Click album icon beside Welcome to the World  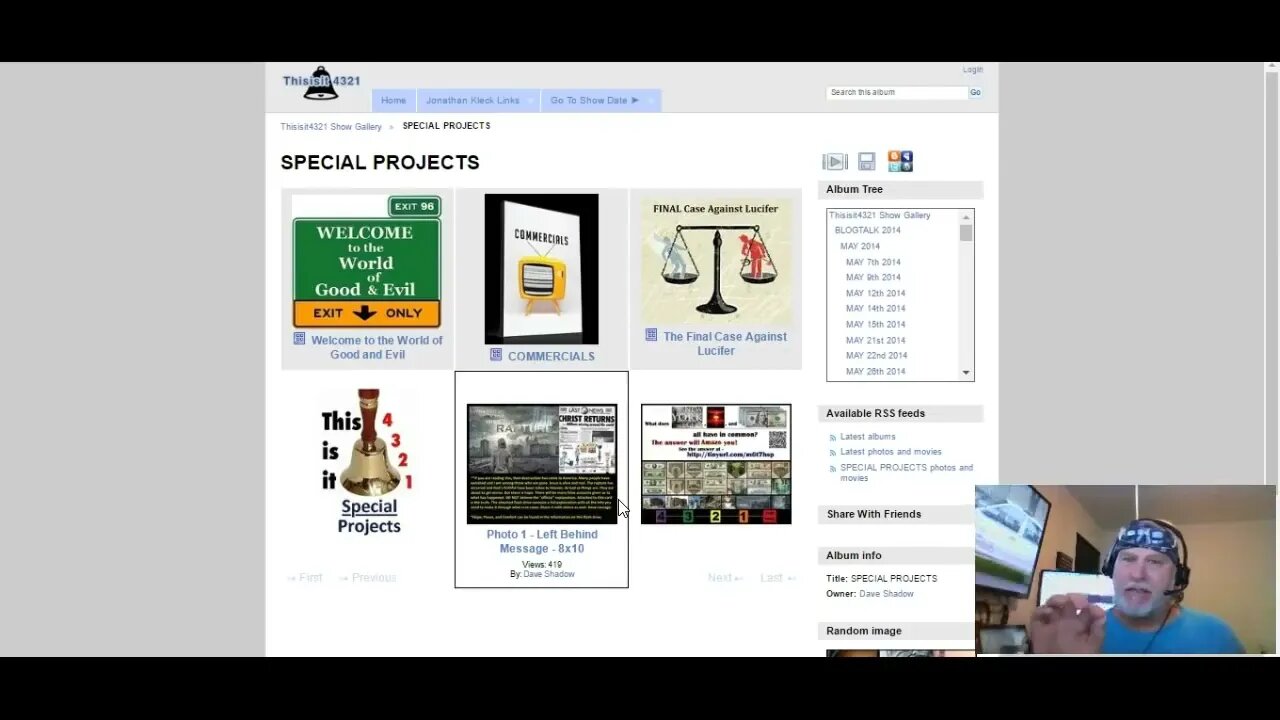(x=299, y=339)
